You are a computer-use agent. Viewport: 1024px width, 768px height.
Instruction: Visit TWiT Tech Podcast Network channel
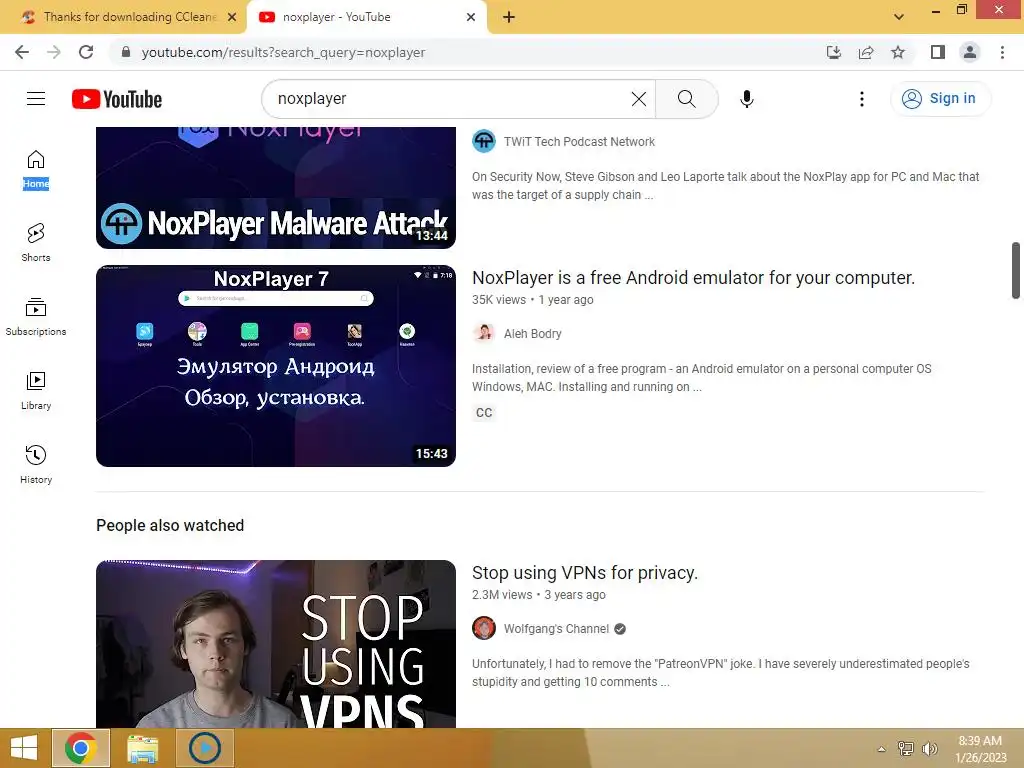[579, 142]
